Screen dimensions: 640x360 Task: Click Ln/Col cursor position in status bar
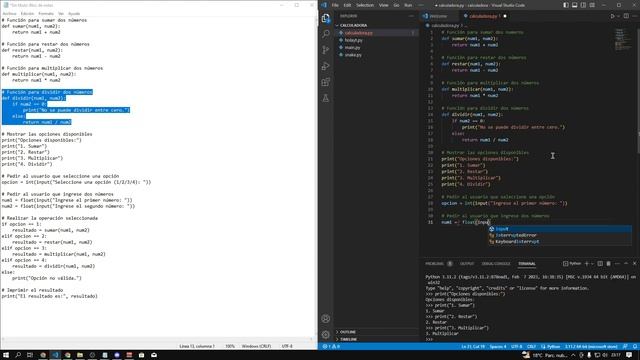click(x=473, y=347)
